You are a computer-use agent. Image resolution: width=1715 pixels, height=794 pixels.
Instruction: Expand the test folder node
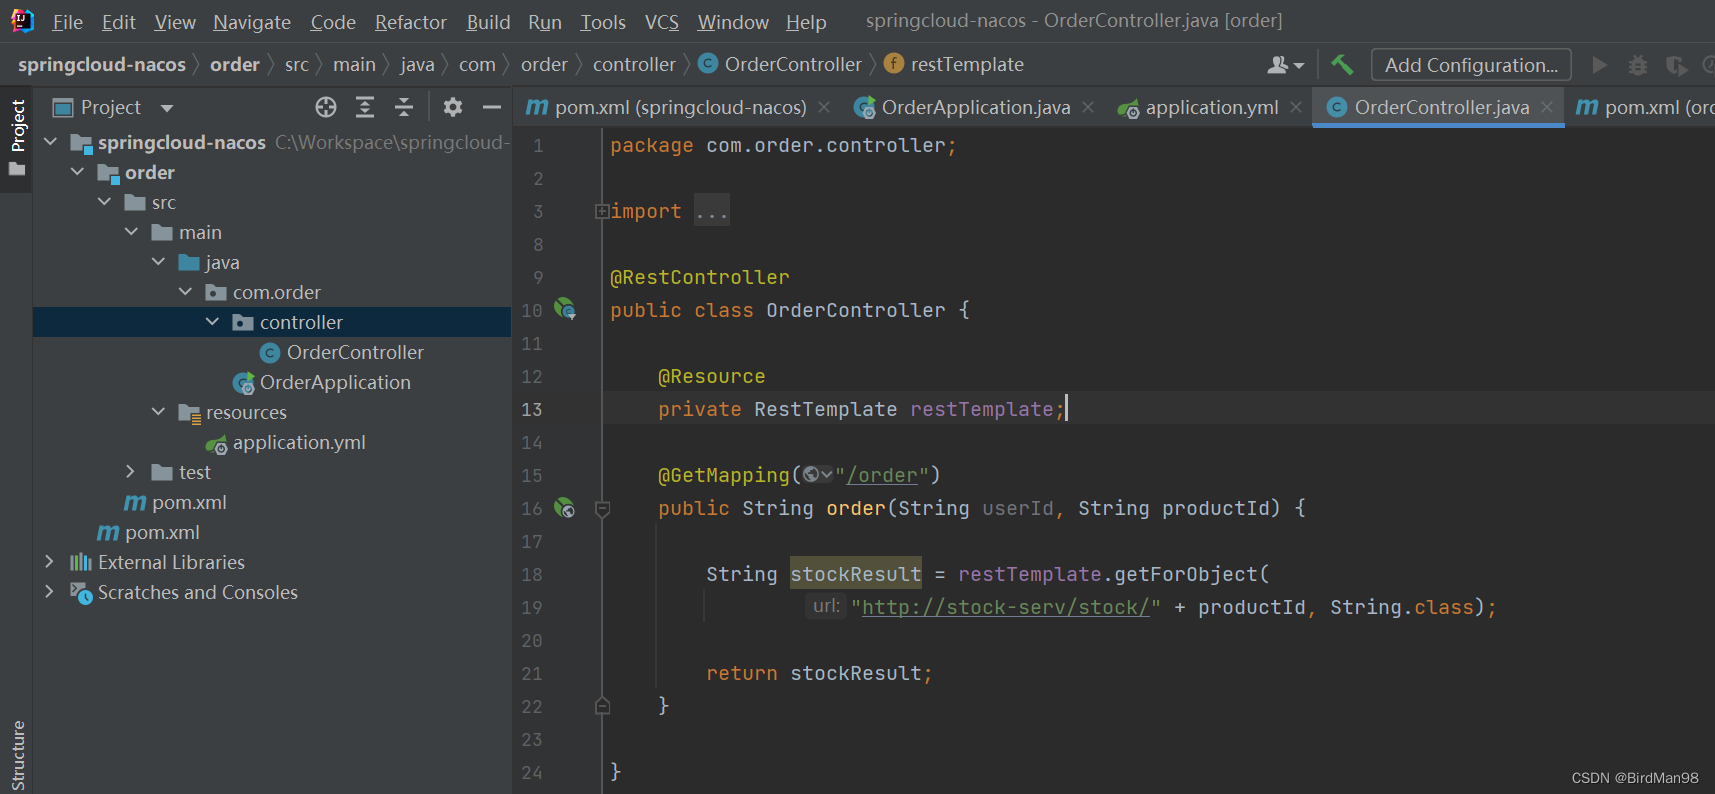(131, 472)
